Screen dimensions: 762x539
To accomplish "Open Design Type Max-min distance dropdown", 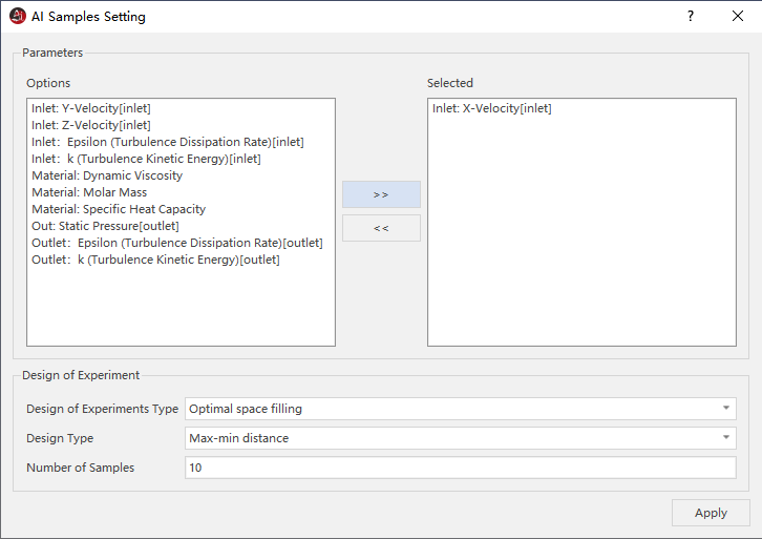I will 460,438.
